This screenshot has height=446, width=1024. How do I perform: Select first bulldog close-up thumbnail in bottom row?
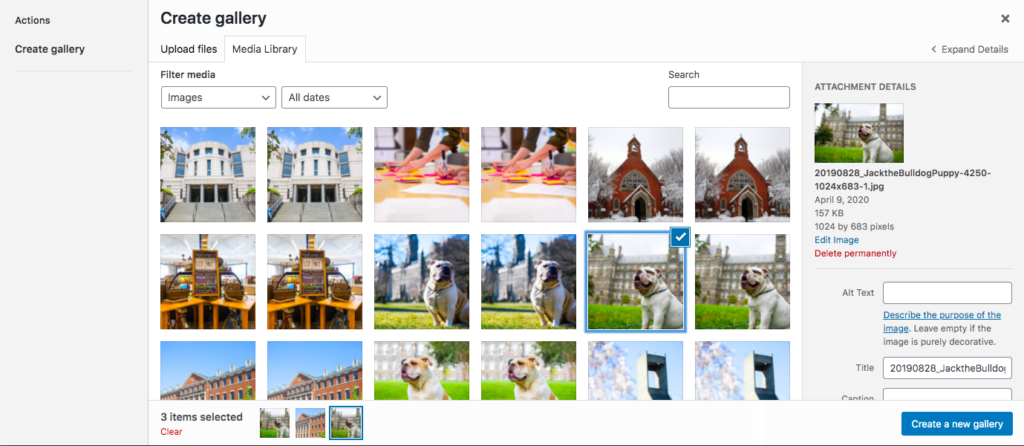tap(421, 370)
